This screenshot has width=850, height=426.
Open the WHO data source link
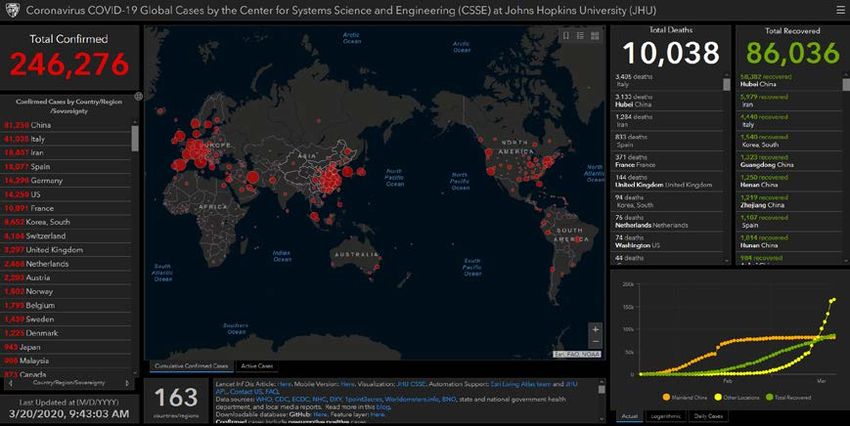pos(263,399)
